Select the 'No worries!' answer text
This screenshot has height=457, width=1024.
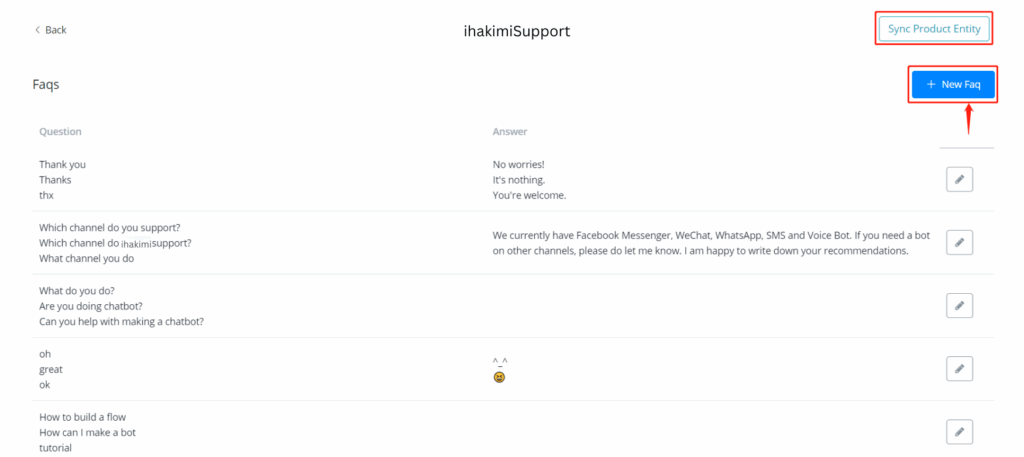[x=518, y=164]
